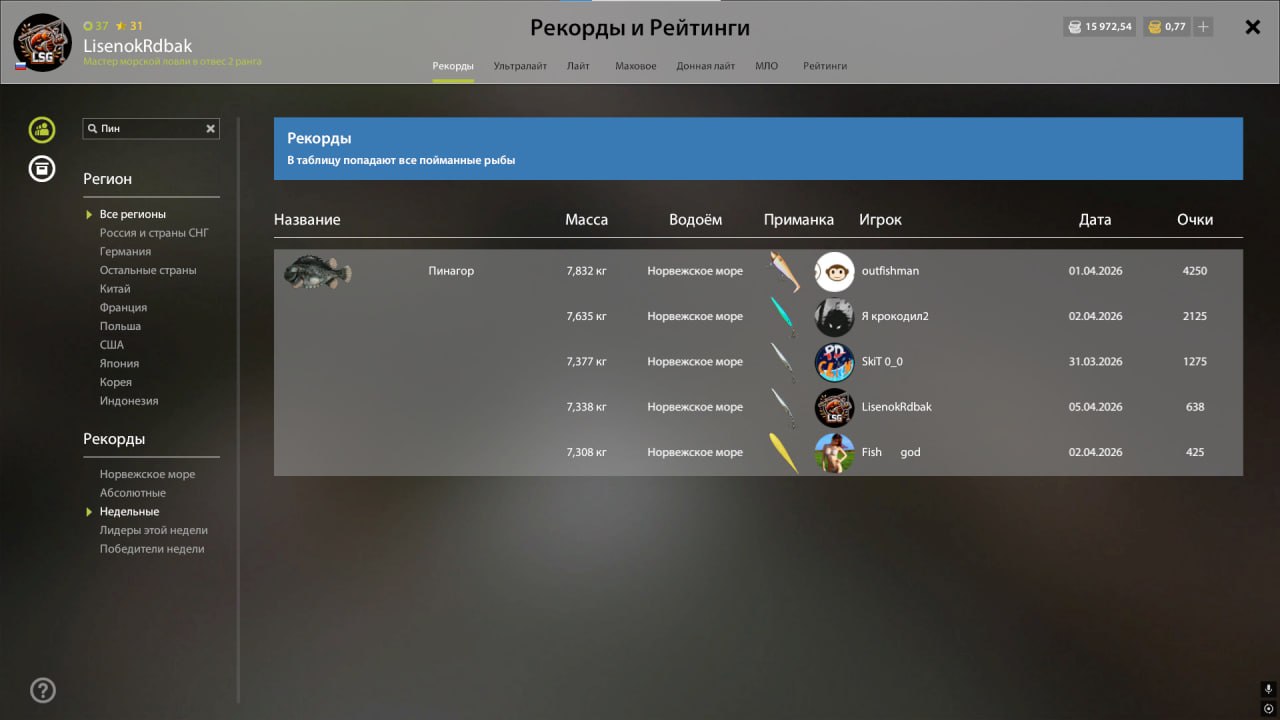This screenshot has height=720, width=1280.
Task: Clear the search field with X icon
Action: tap(211, 129)
